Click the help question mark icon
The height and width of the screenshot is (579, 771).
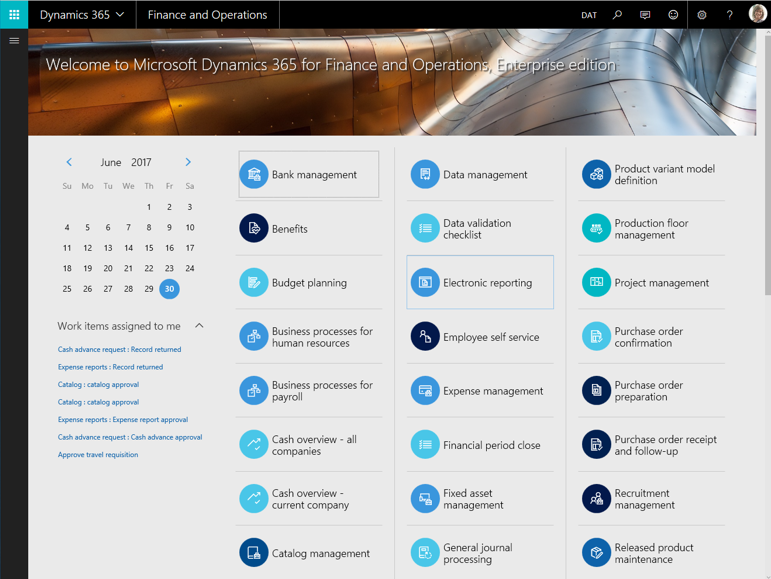click(730, 15)
